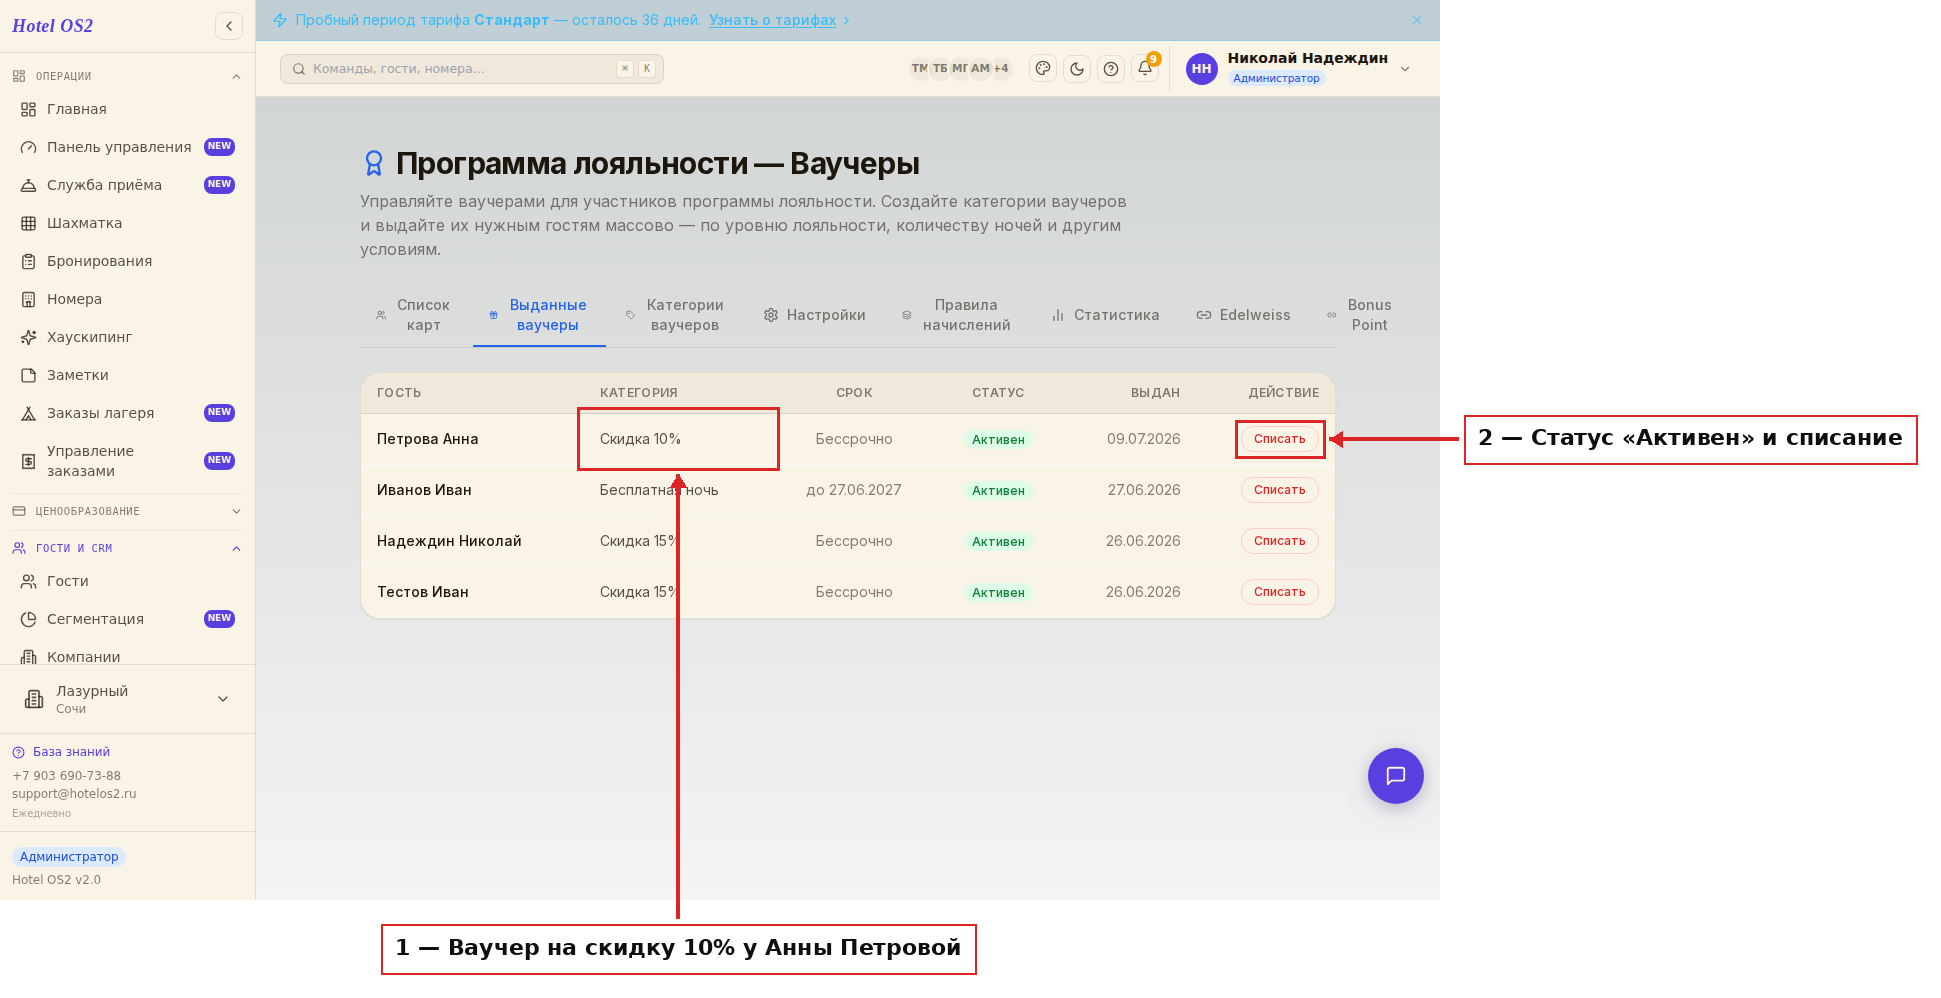Close the trial period banner
This screenshot has height=998, width=1941.
(x=1417, y=20)
